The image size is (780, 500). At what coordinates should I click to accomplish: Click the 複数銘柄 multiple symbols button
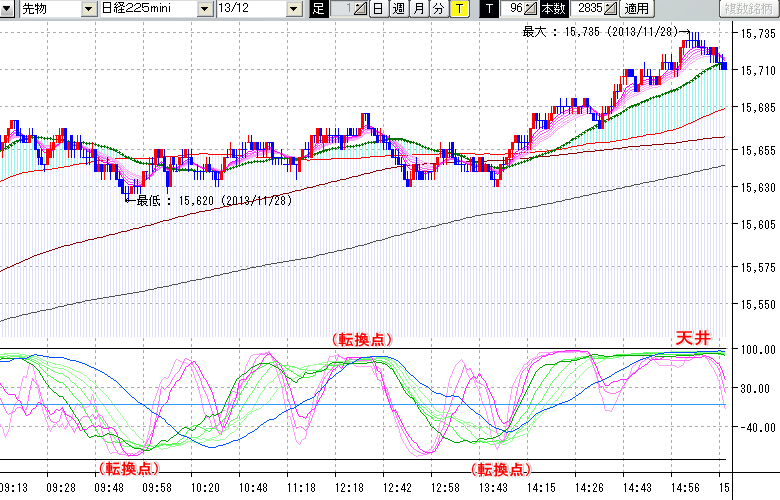click(749, 8)
